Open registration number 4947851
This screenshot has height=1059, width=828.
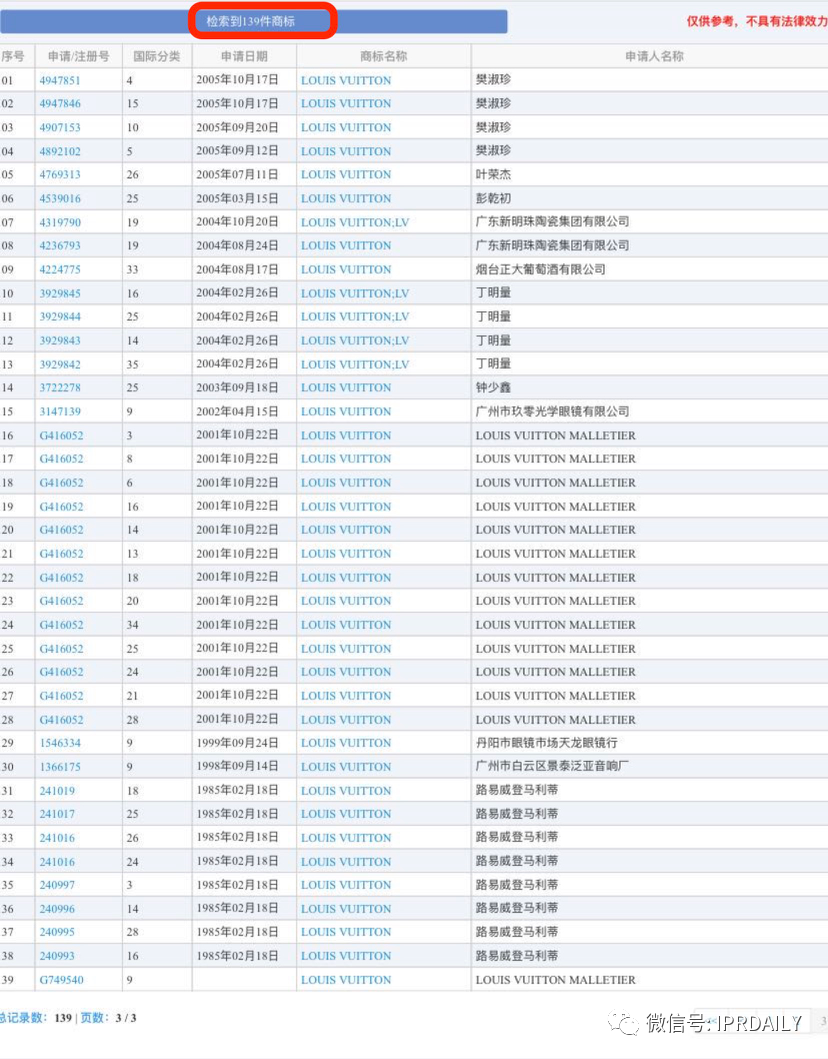[x=59, y=80]
